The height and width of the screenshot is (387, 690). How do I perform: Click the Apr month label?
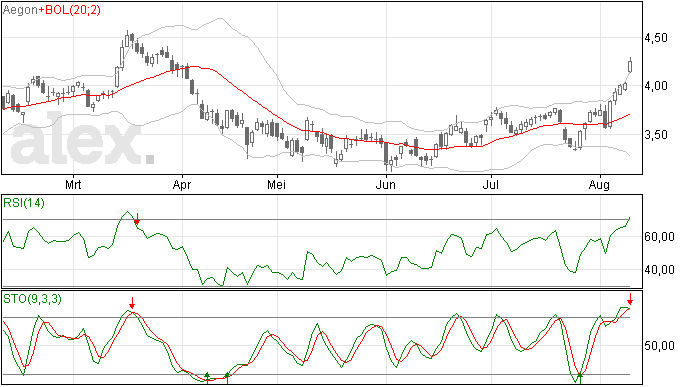(x=182, y=184)
